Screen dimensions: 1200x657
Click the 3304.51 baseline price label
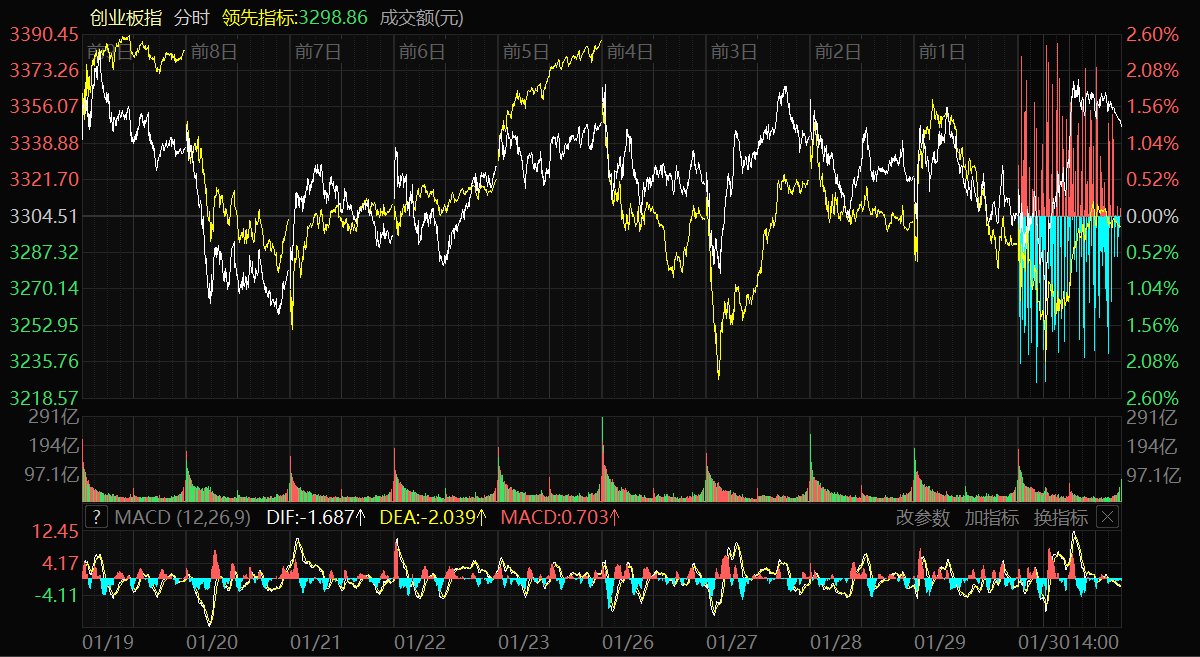click(x=44, y=215)
